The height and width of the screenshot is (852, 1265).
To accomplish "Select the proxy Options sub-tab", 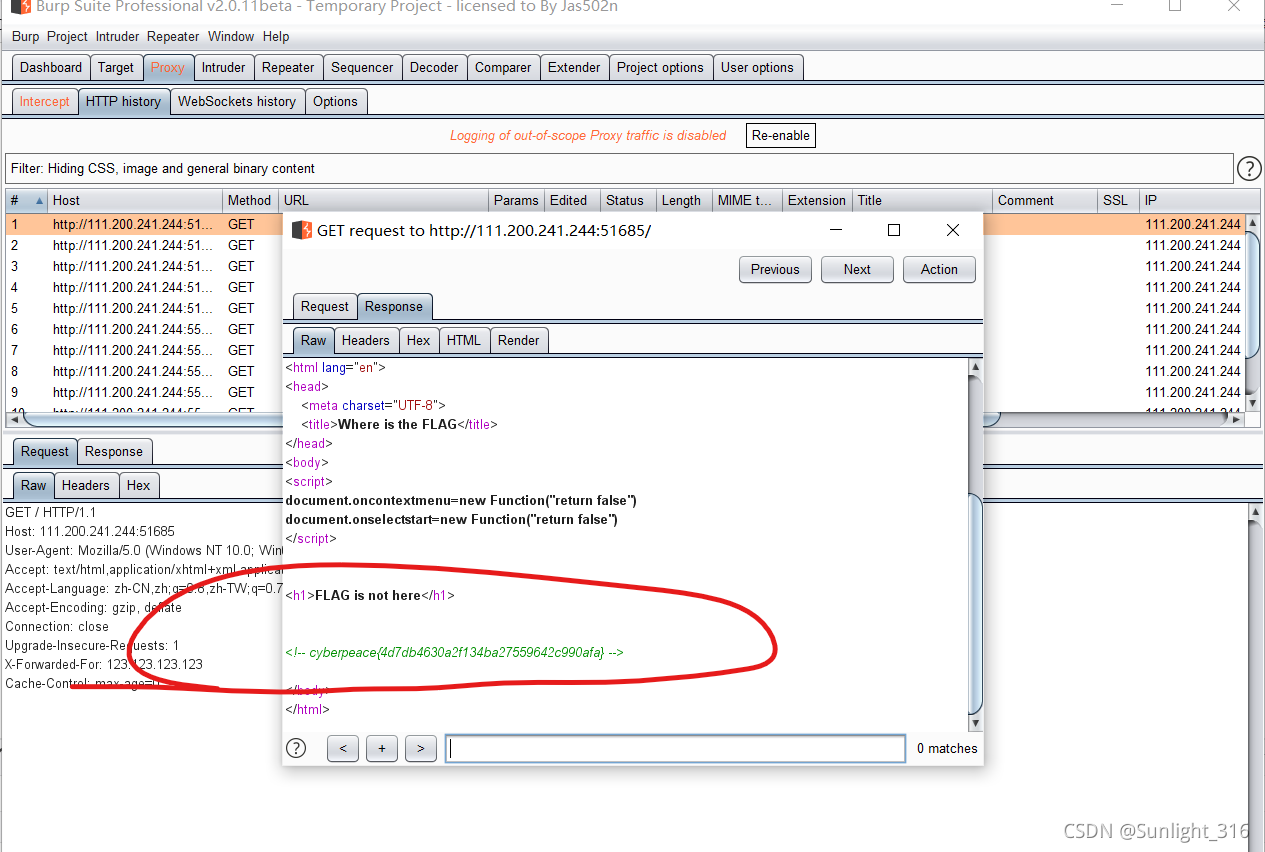I will point(335,101).
